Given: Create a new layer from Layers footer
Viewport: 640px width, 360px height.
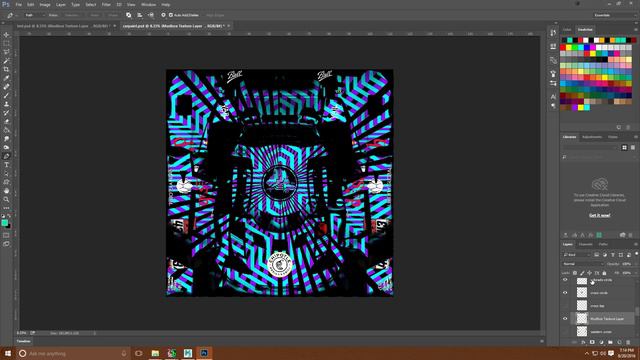Looking at the screenshot, I should click(x=619, y=342).
